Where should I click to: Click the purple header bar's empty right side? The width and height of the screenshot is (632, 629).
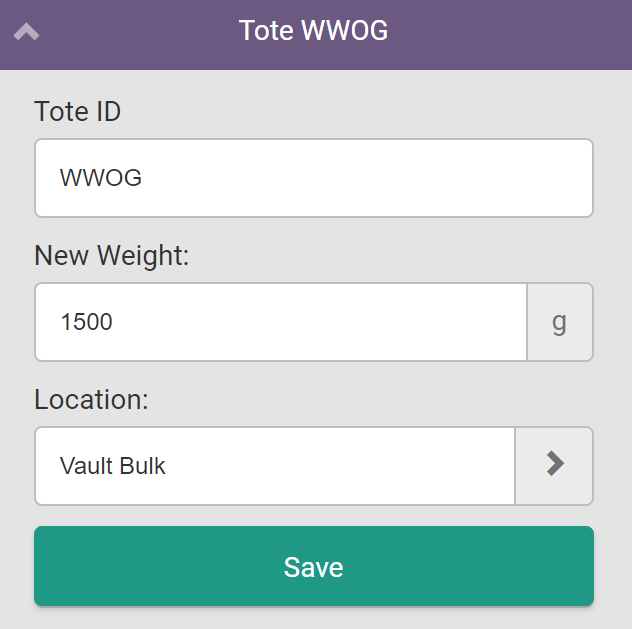point(520,32)
